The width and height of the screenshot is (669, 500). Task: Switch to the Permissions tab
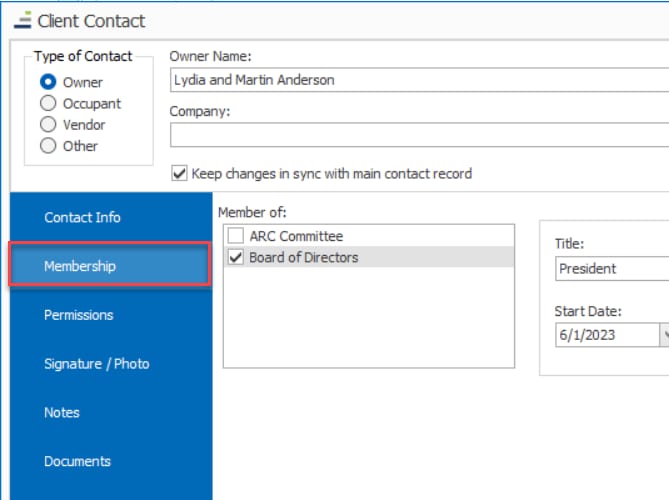(111, 315)
